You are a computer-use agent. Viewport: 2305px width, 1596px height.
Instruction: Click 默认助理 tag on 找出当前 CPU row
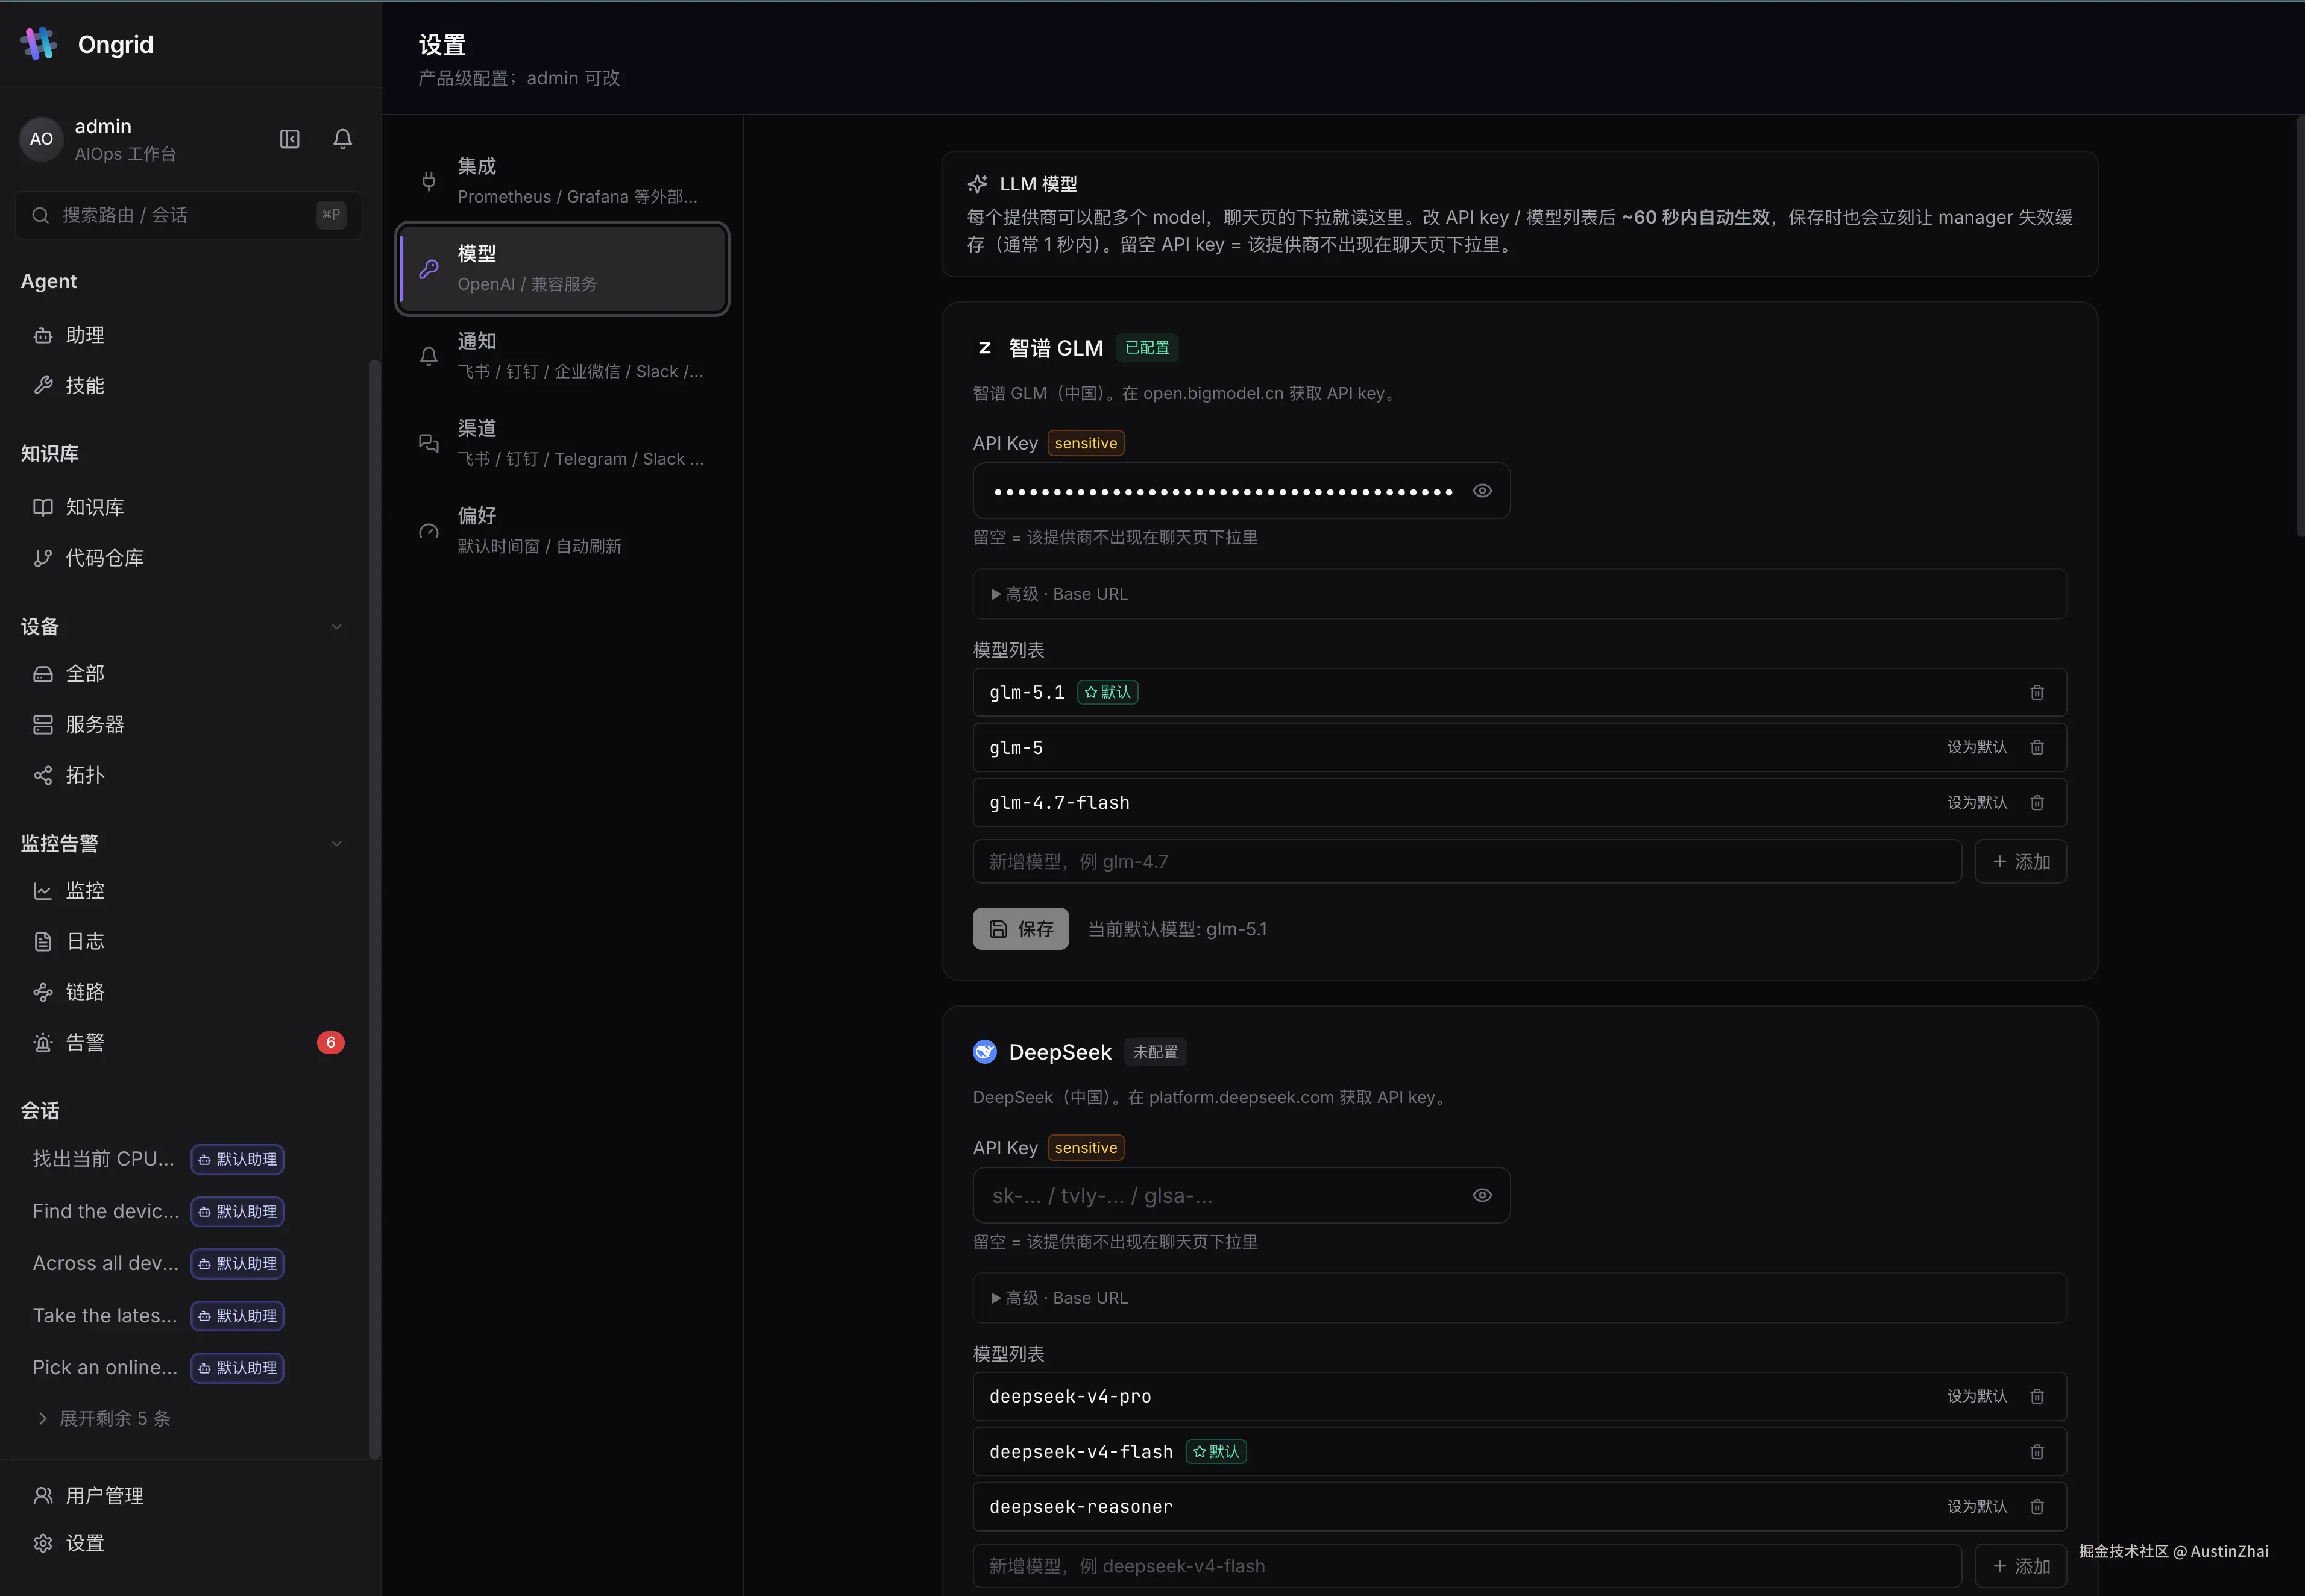point(238,1159)
